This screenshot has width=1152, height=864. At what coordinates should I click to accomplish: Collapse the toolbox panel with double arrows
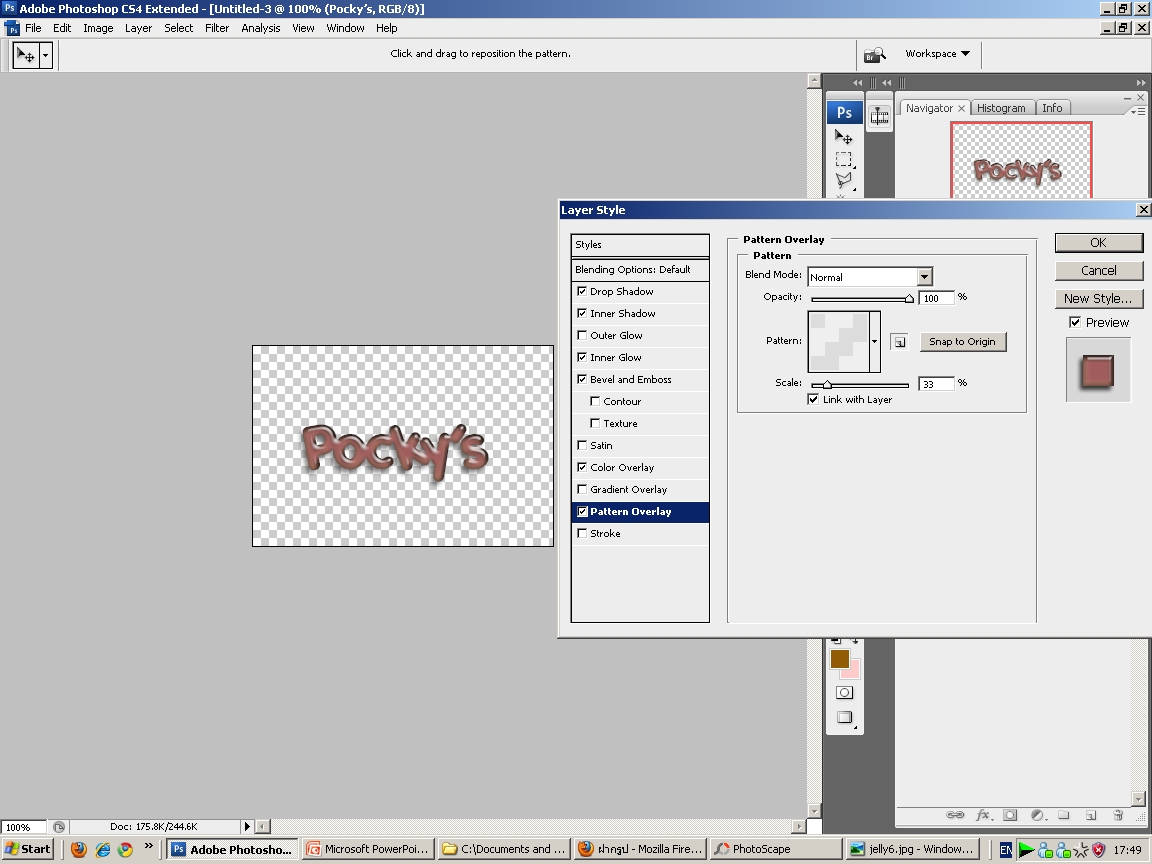[857, 82]
